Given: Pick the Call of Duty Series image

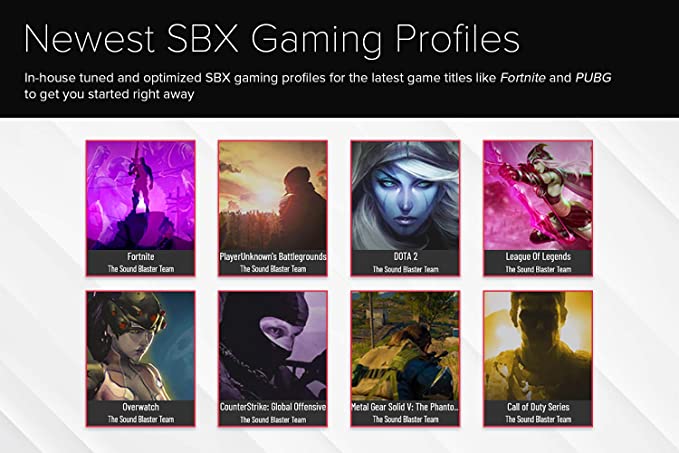Looking at the screenshot, I should coord(537,345).
